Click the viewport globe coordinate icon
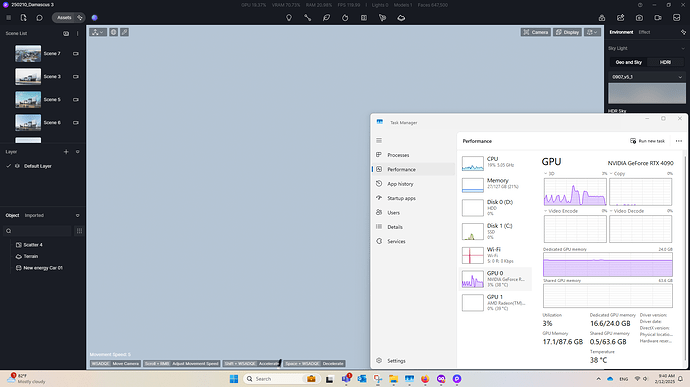Screen dimensions: 690x387 (x=114, y=32)
